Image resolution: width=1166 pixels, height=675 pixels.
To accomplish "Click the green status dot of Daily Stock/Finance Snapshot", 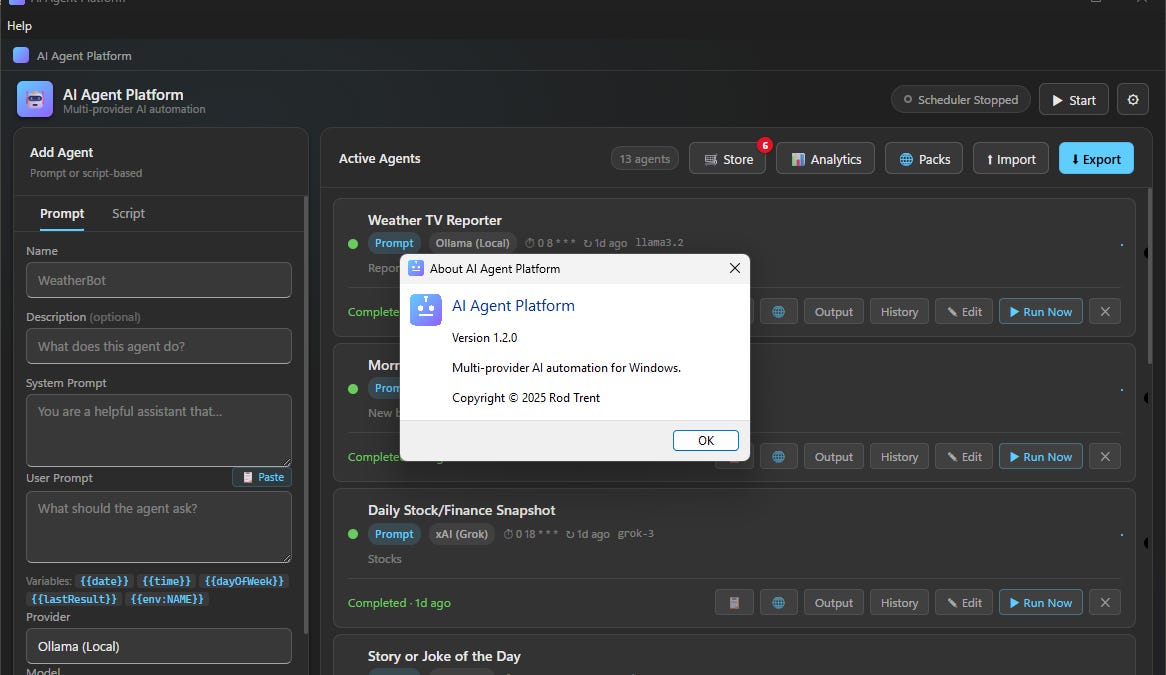I will (353, 534).
